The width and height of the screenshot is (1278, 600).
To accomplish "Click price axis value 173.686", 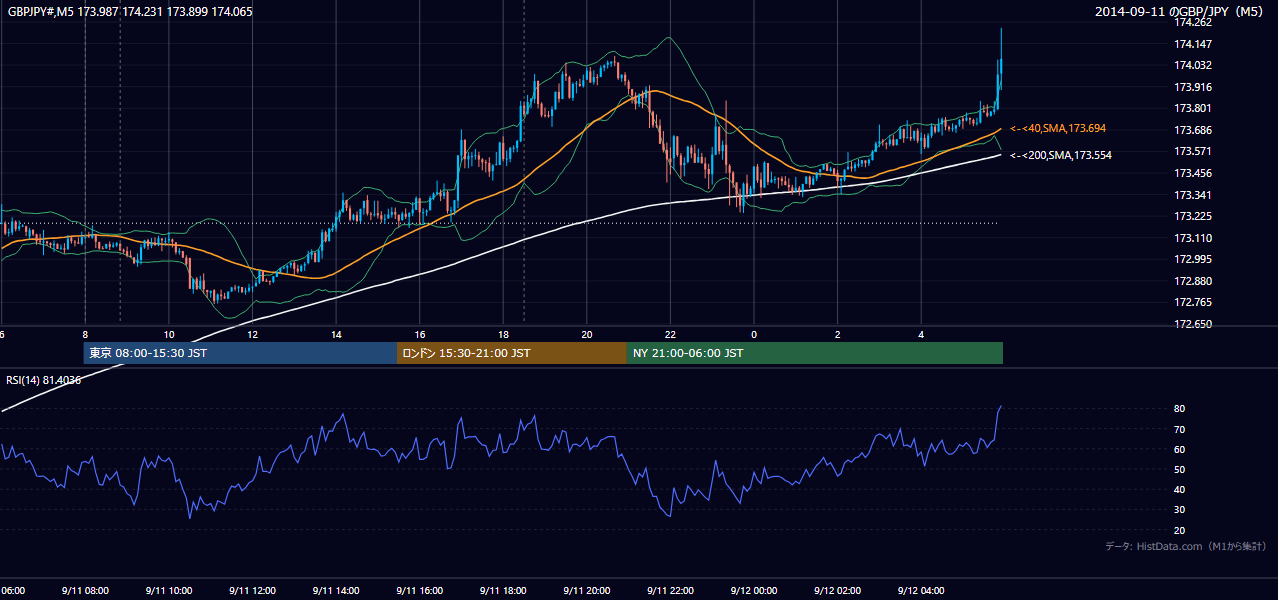I will pos(1192,130).
